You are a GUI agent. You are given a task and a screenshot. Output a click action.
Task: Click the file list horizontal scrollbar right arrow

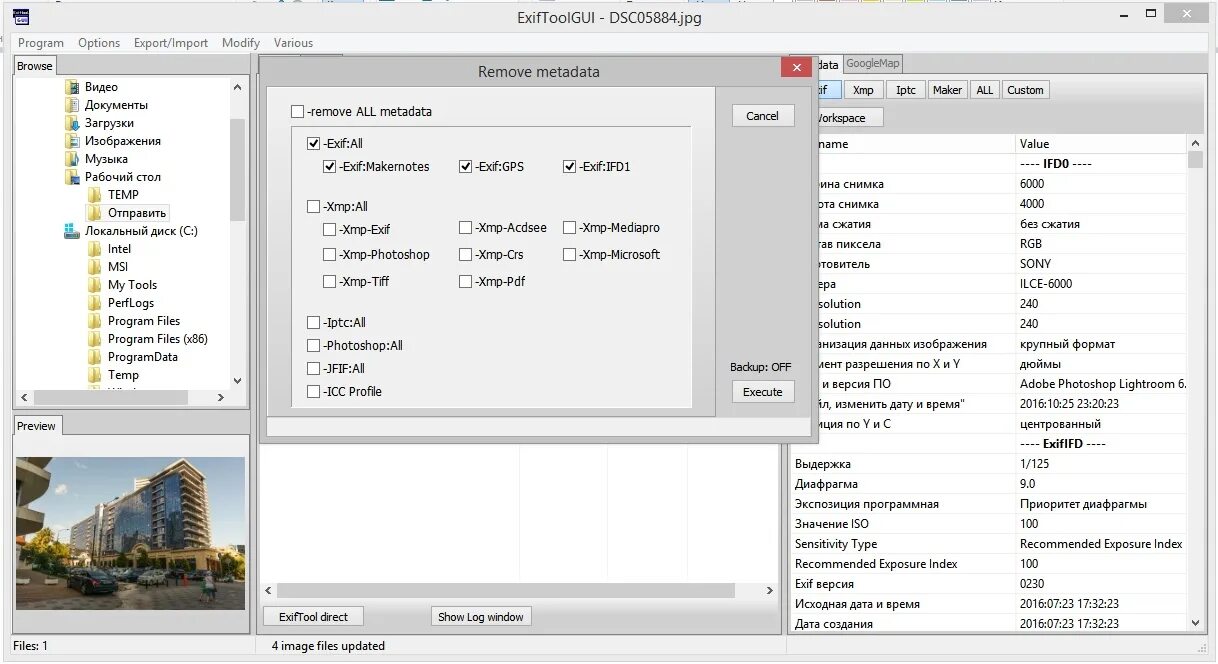(x=769, y=591)
